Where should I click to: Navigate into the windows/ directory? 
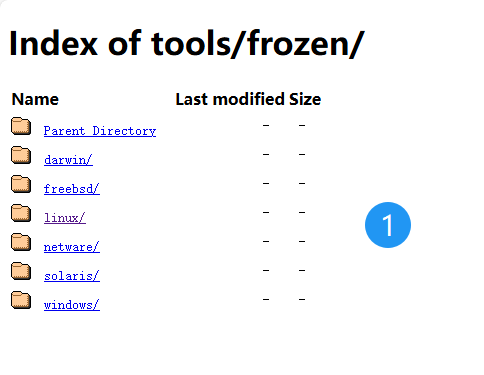coord(72,305)
